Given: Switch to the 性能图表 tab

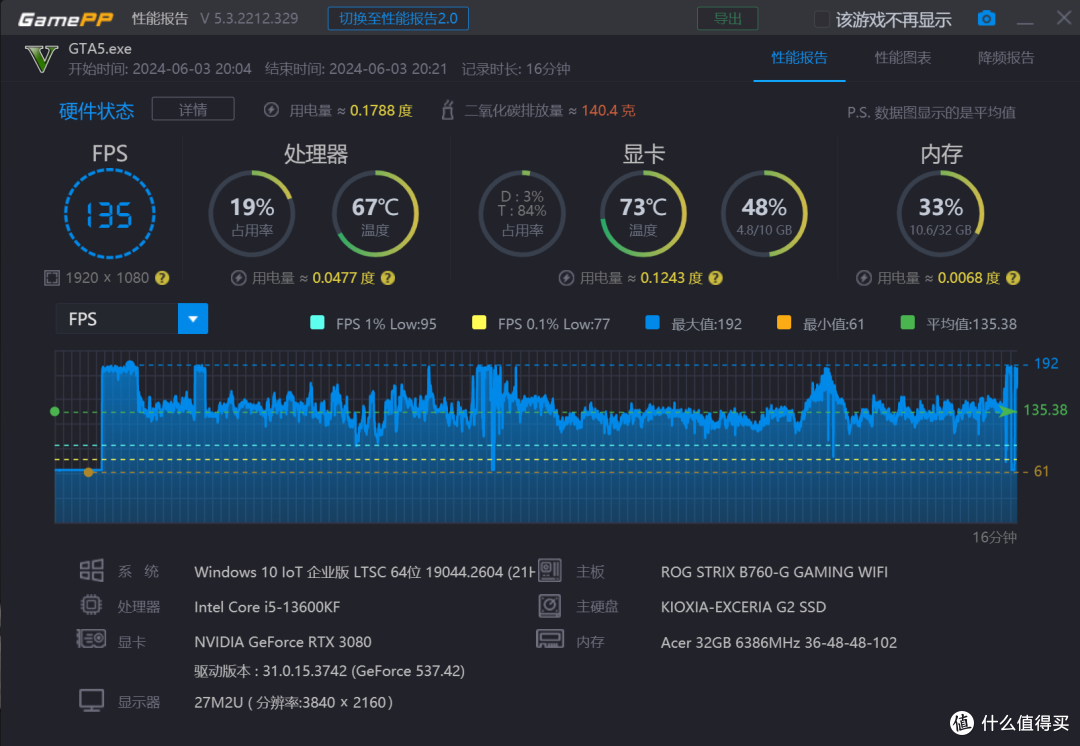Looking at the screenshot, I should click(x=902, y=58).
